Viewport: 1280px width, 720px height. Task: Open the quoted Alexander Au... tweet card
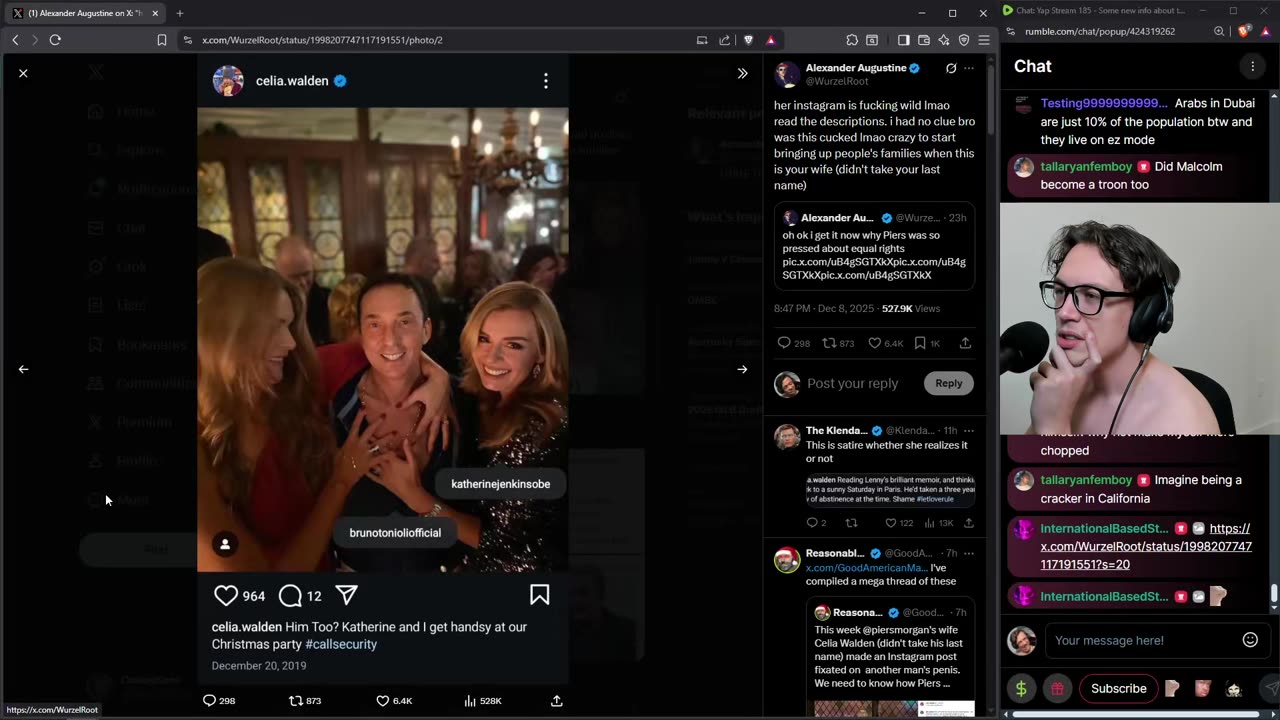click(x=874, y=246)
